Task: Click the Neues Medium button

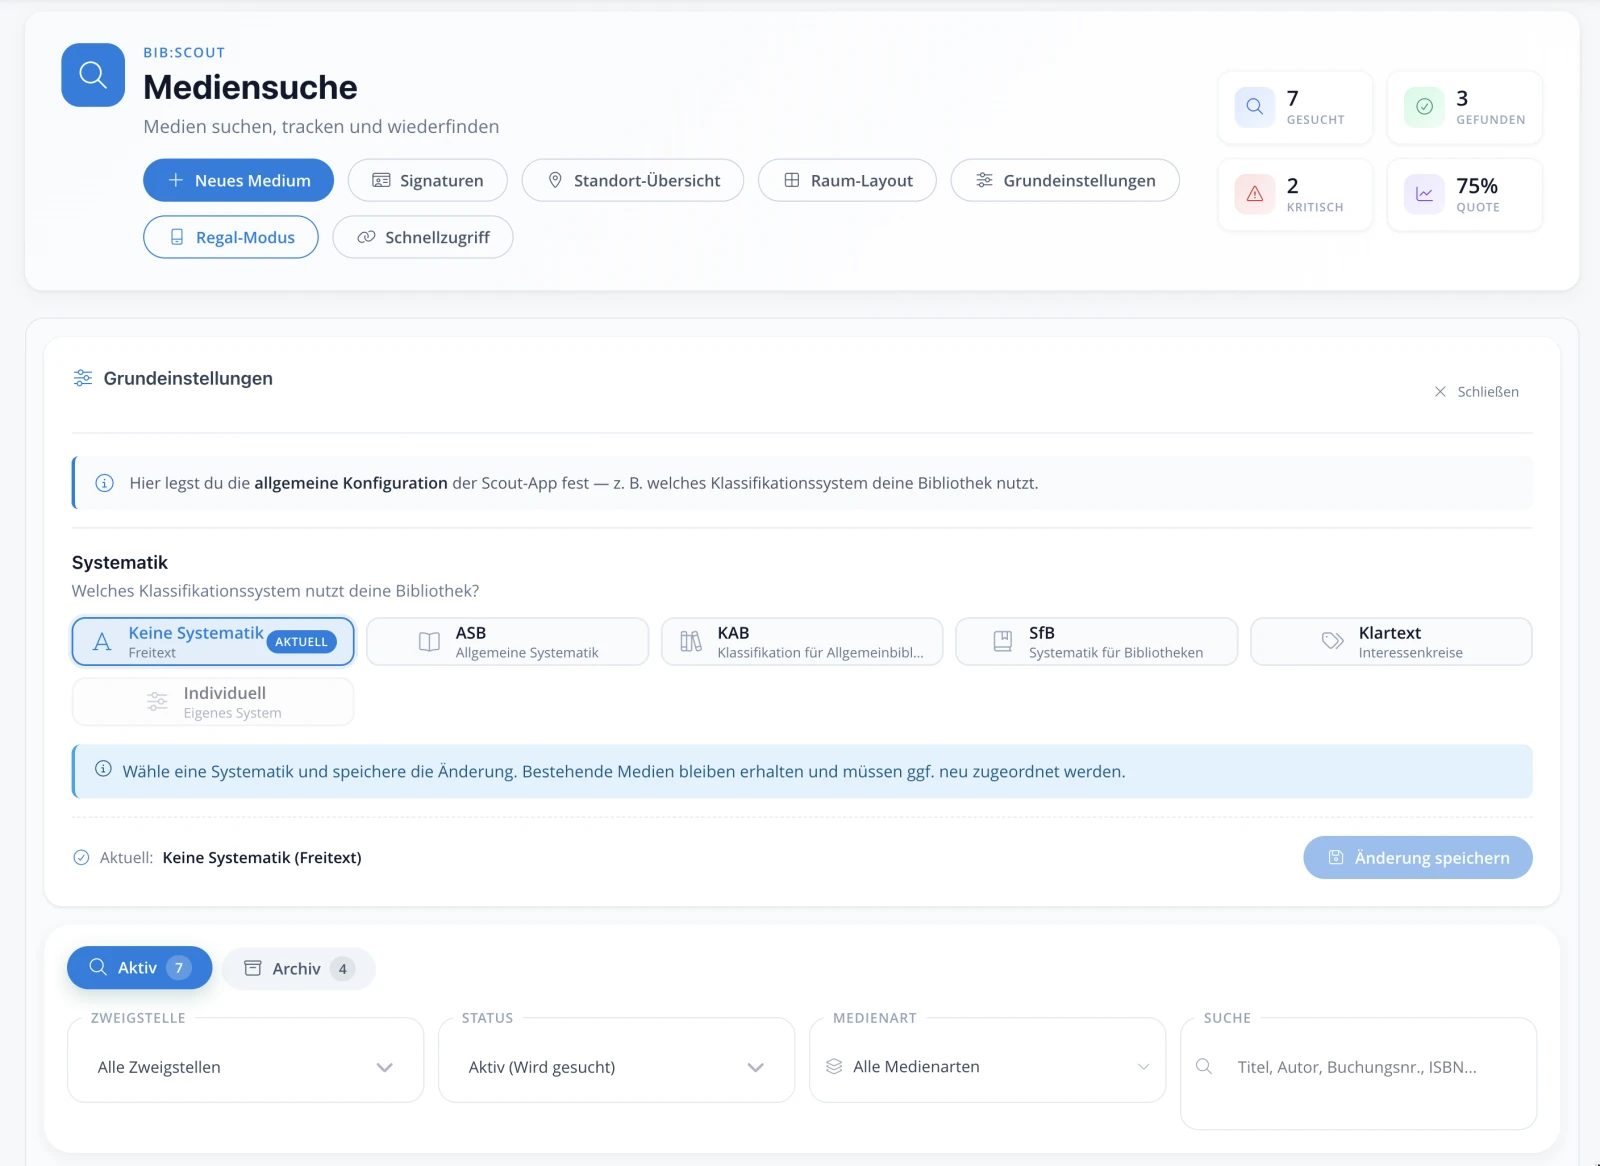Action: point(238,181)
